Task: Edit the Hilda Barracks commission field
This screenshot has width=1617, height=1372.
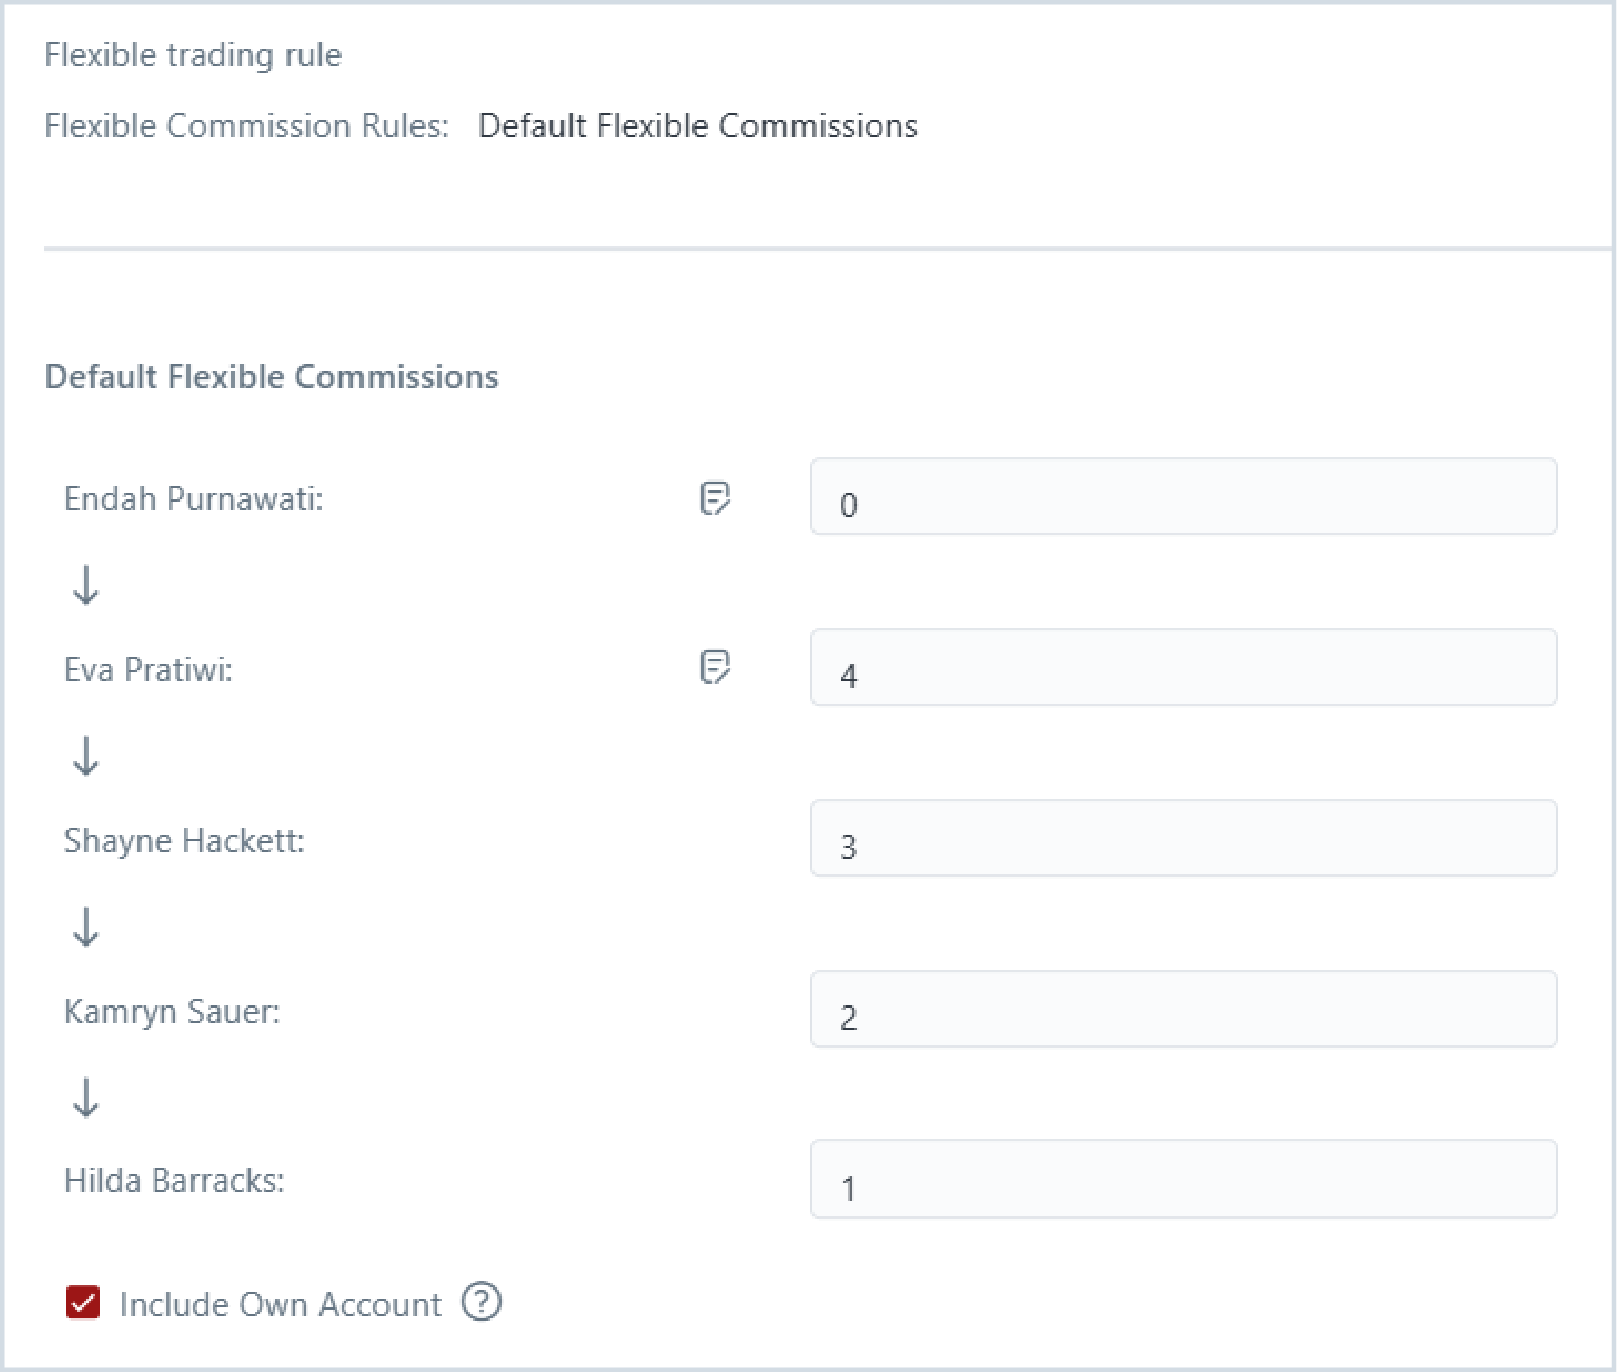Action: [x=1182, y=1179]
